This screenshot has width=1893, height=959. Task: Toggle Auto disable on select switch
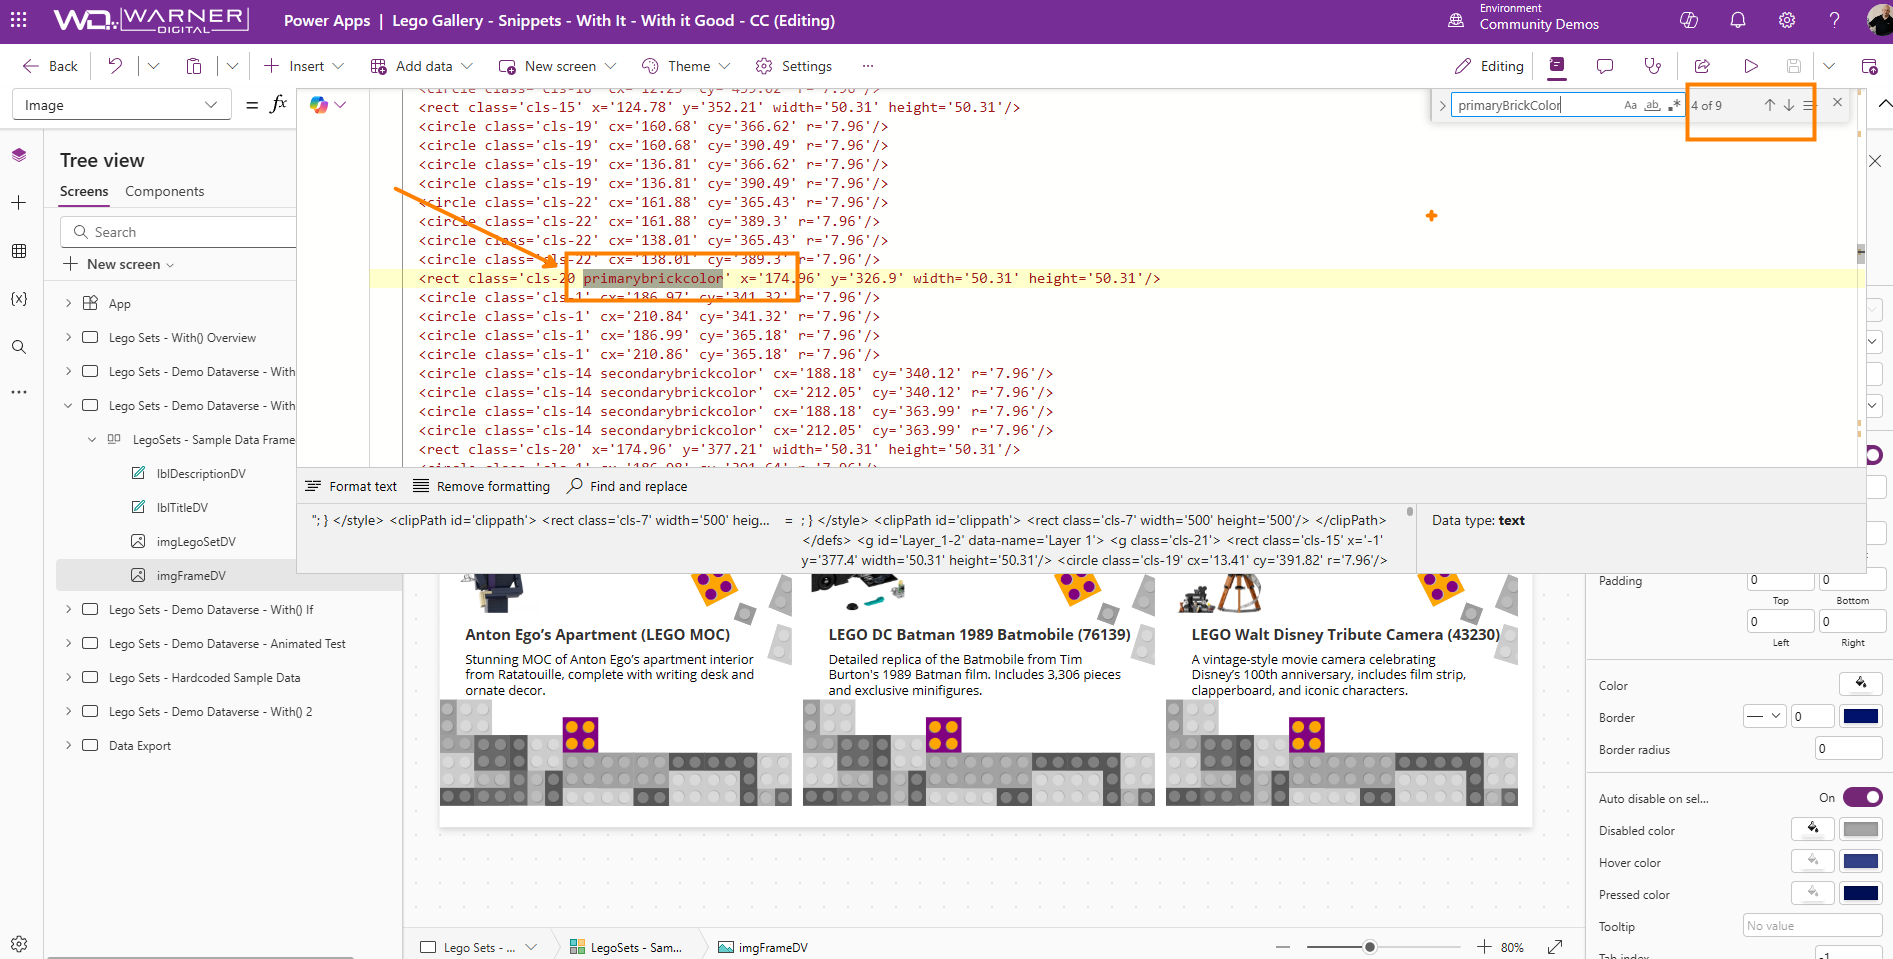point(1862,797)
